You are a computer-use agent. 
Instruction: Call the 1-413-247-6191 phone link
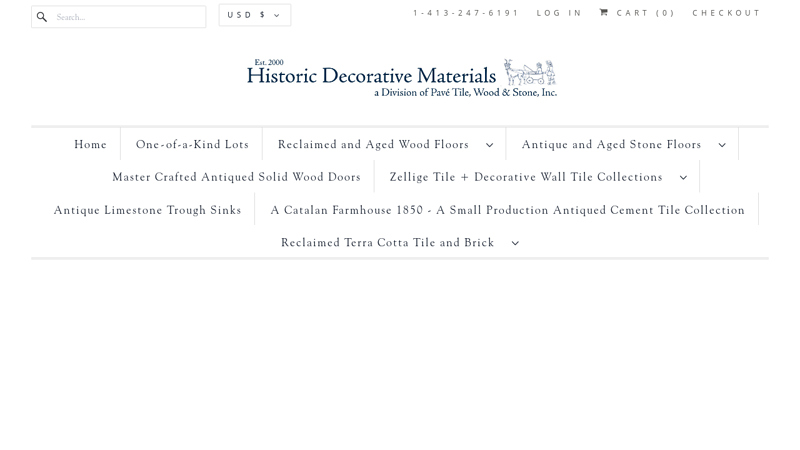coord(465,13)
